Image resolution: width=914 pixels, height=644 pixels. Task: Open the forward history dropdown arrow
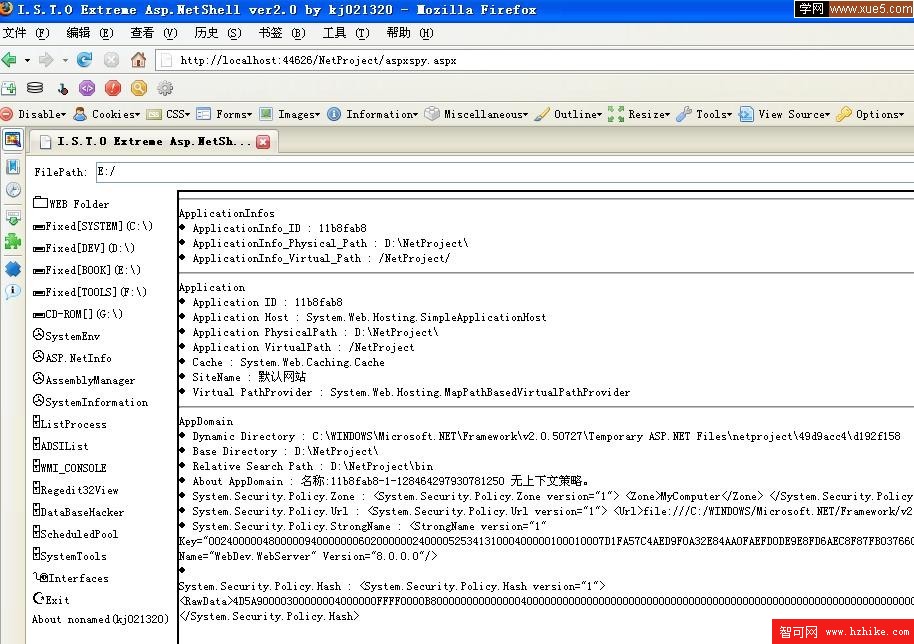(65, 60)
